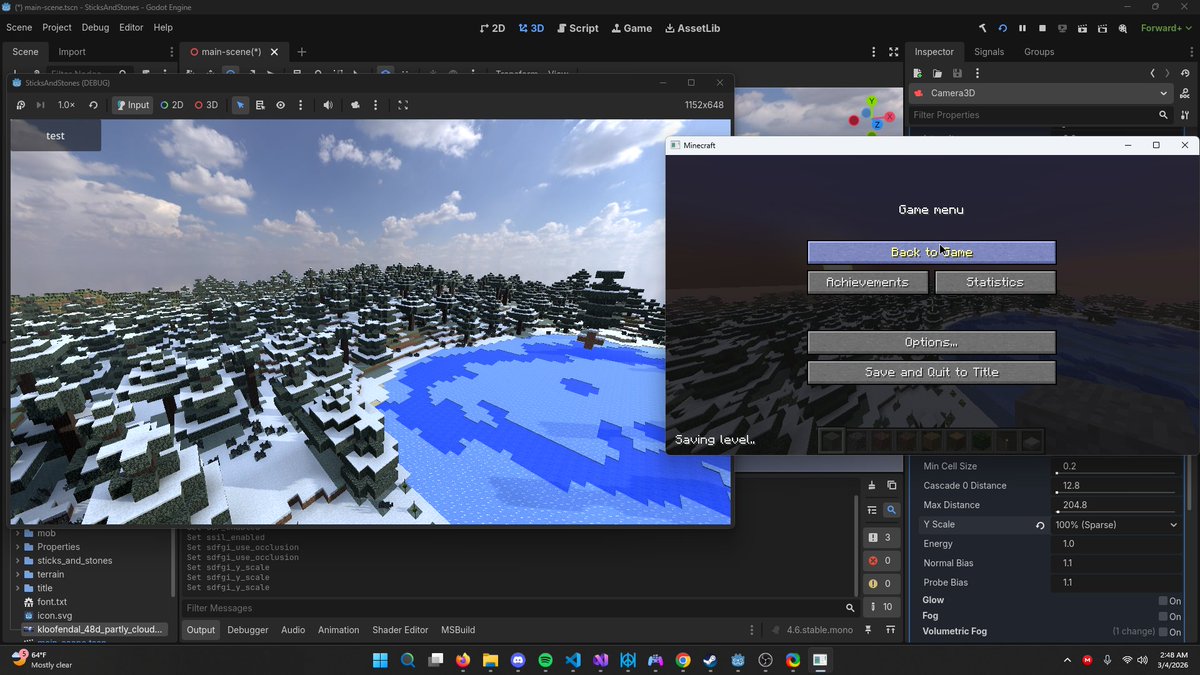
Task: Click the Energy value field
Action: coord(1116,544)
